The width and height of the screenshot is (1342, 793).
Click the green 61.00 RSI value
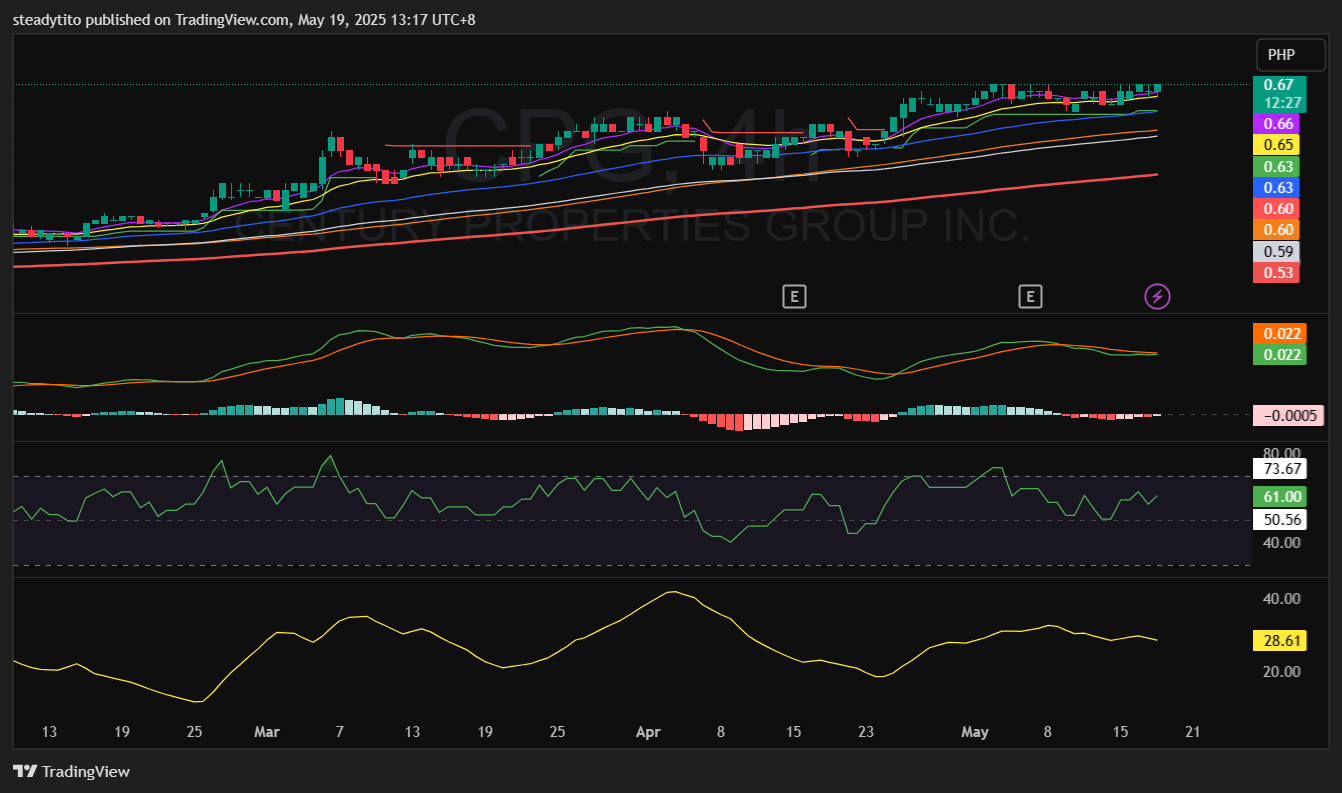click(x=1279, y=496)
